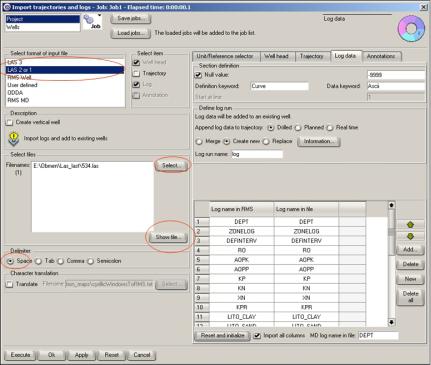Select DDDA input format
This screenshot has height=365, width=431.
pos(65,93)
